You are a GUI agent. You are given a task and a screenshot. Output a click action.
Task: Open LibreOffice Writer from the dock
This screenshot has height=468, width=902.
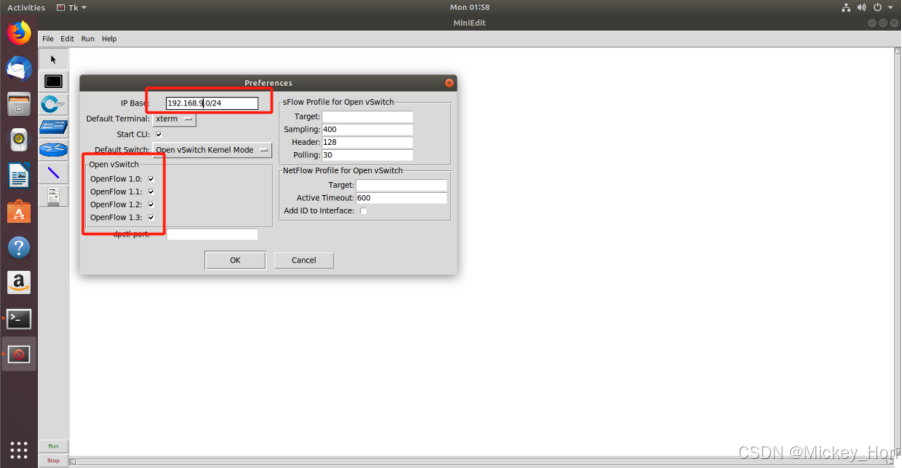pyautogui.click(x=19, y=176)
